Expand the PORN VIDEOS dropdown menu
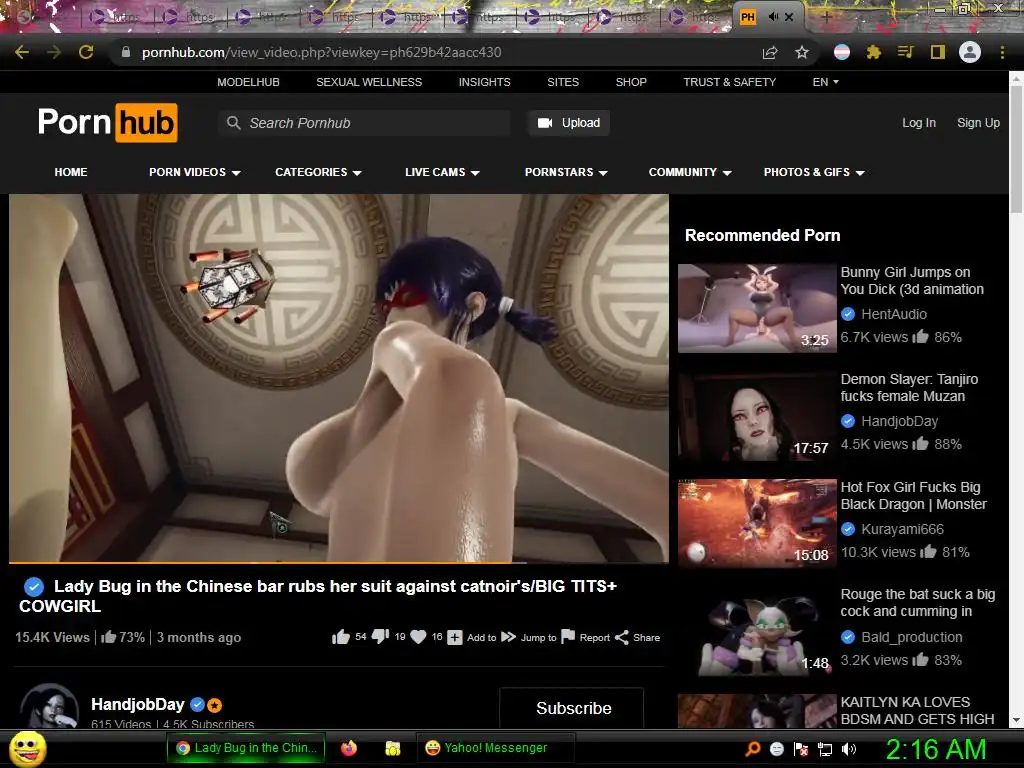The height and width of the screenshot is (768, 1024). (x=195, y=172)
